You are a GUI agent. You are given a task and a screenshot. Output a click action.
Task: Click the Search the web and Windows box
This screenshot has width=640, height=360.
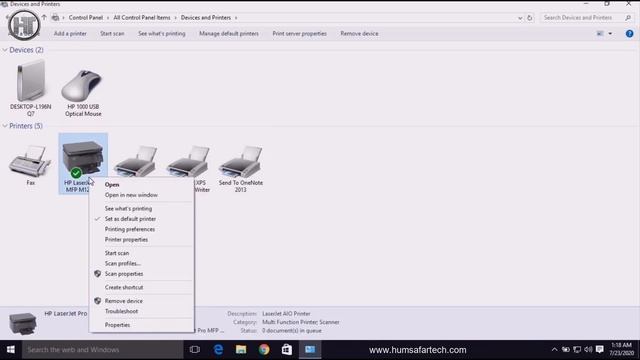(x=103, y=350)
